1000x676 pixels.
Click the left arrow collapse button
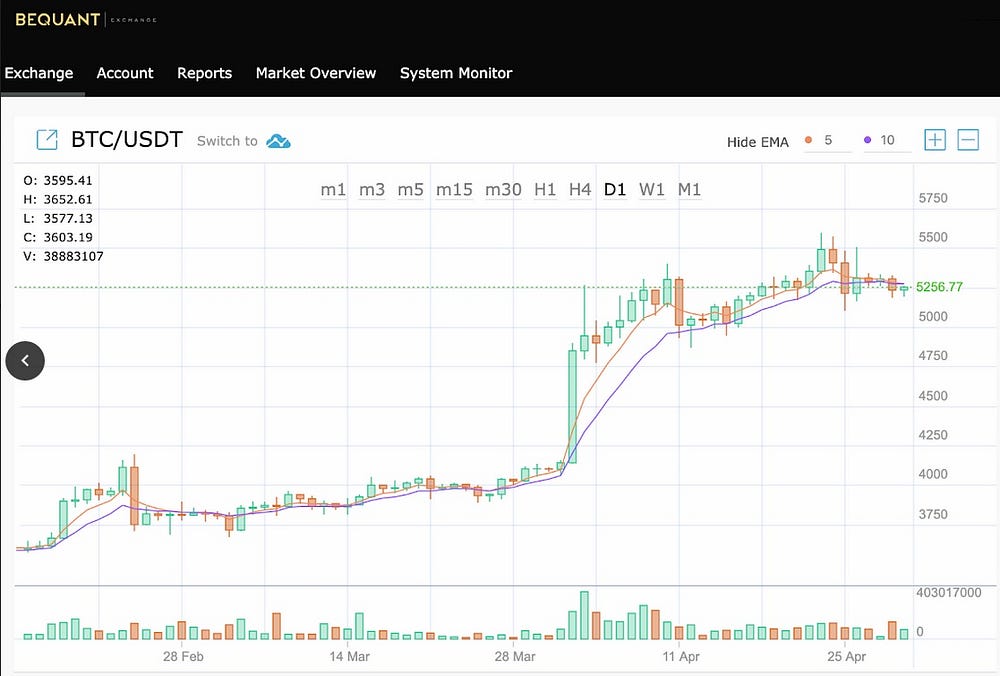coord(25,361)
